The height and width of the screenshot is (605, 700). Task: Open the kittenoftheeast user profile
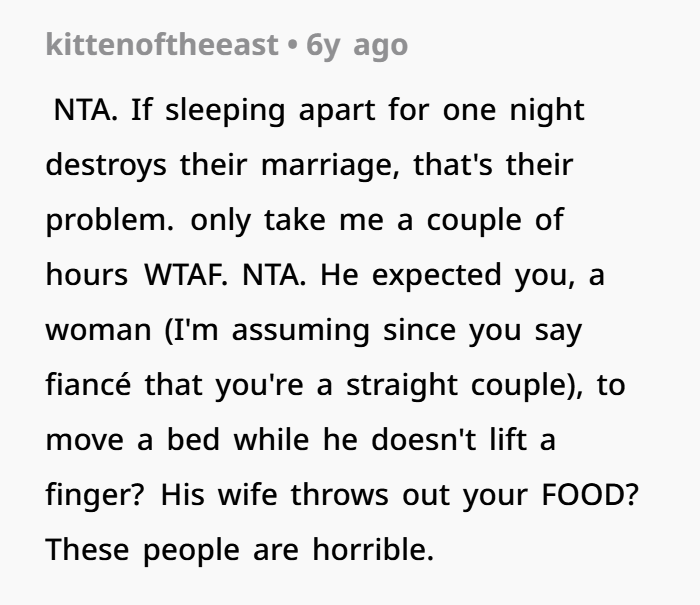click(161, 45)
